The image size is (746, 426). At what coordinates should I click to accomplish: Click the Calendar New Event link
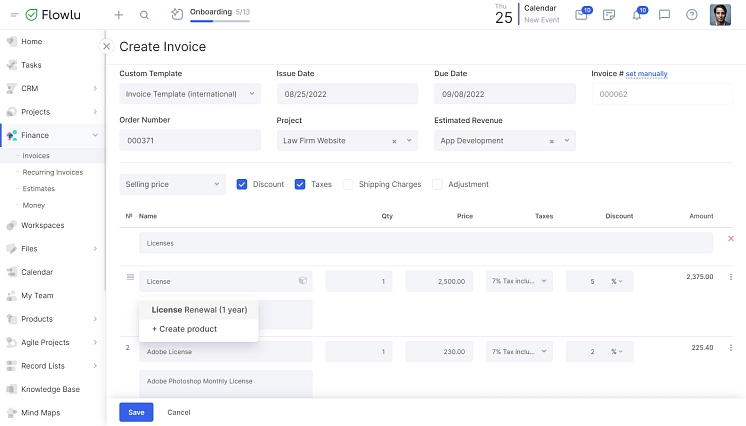541,20
